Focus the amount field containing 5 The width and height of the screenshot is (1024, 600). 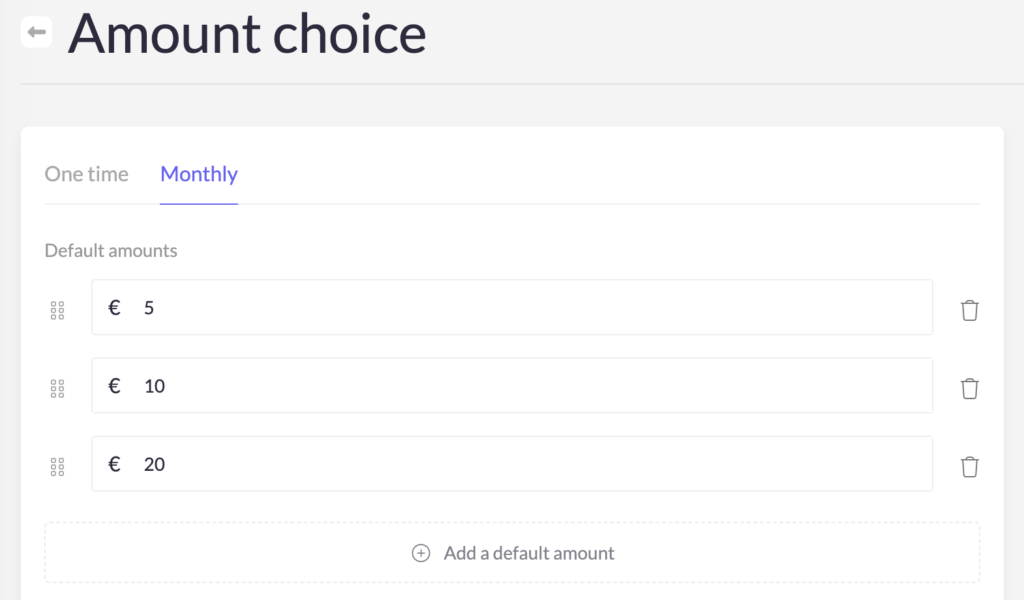[512, 308]
